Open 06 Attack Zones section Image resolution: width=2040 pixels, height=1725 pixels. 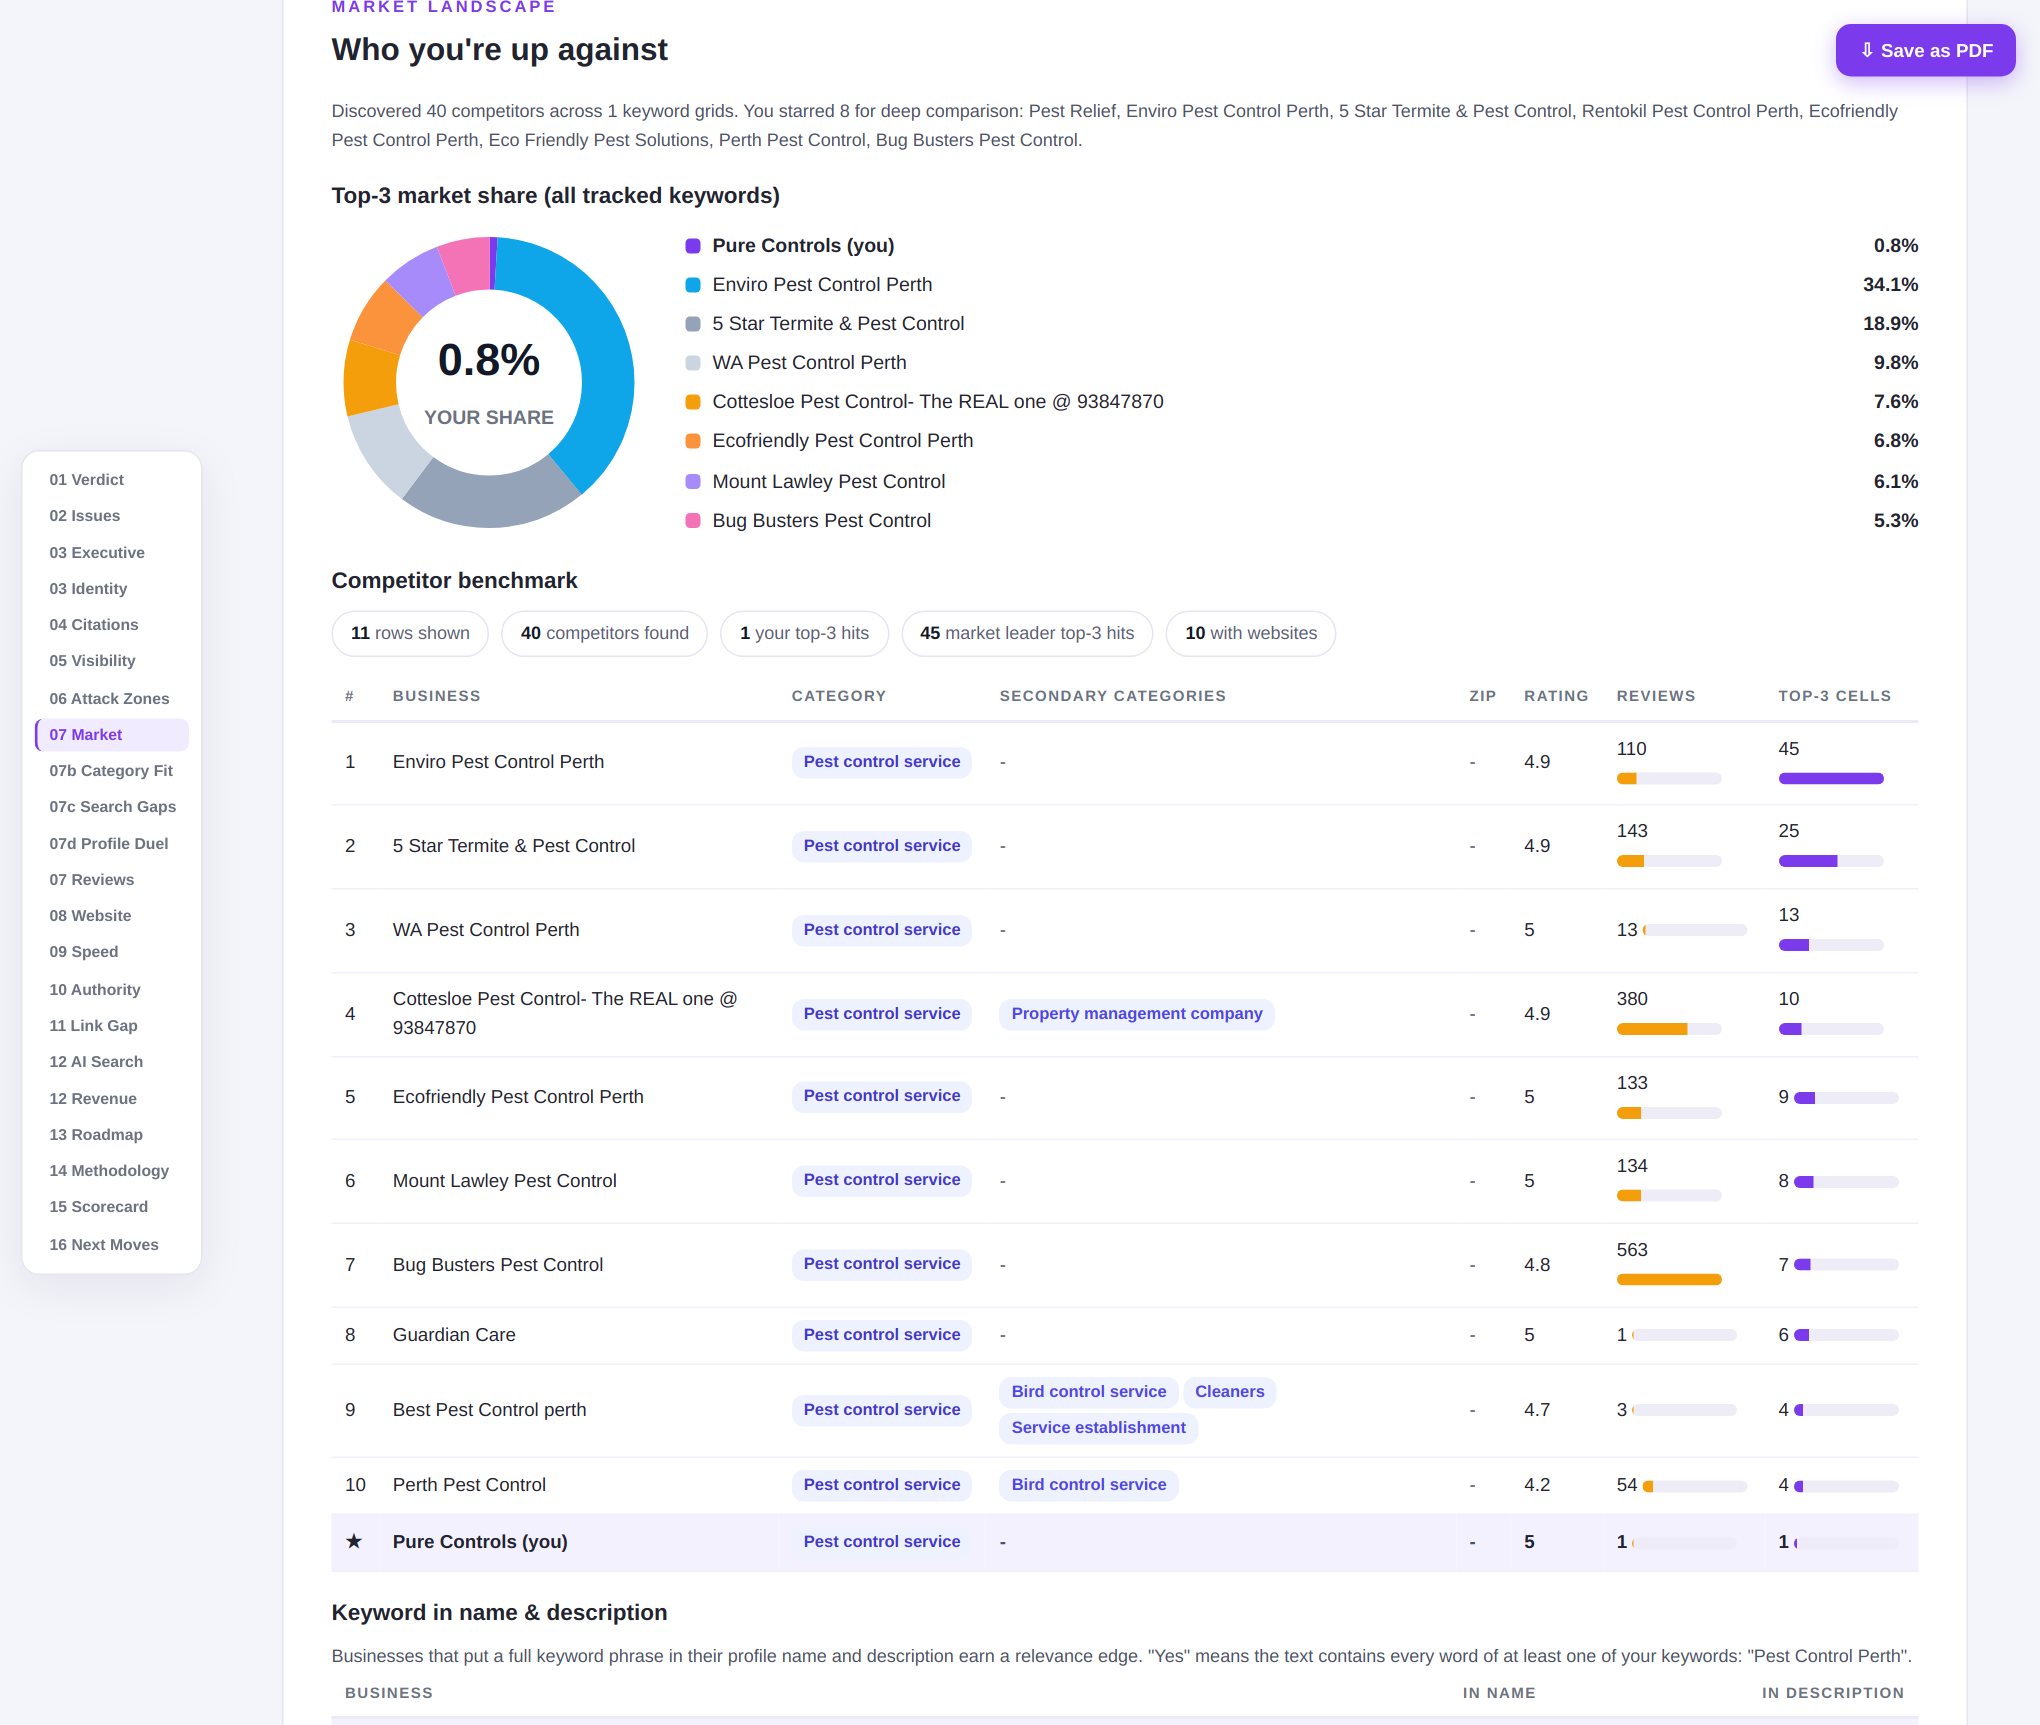[x=109, y=699]
